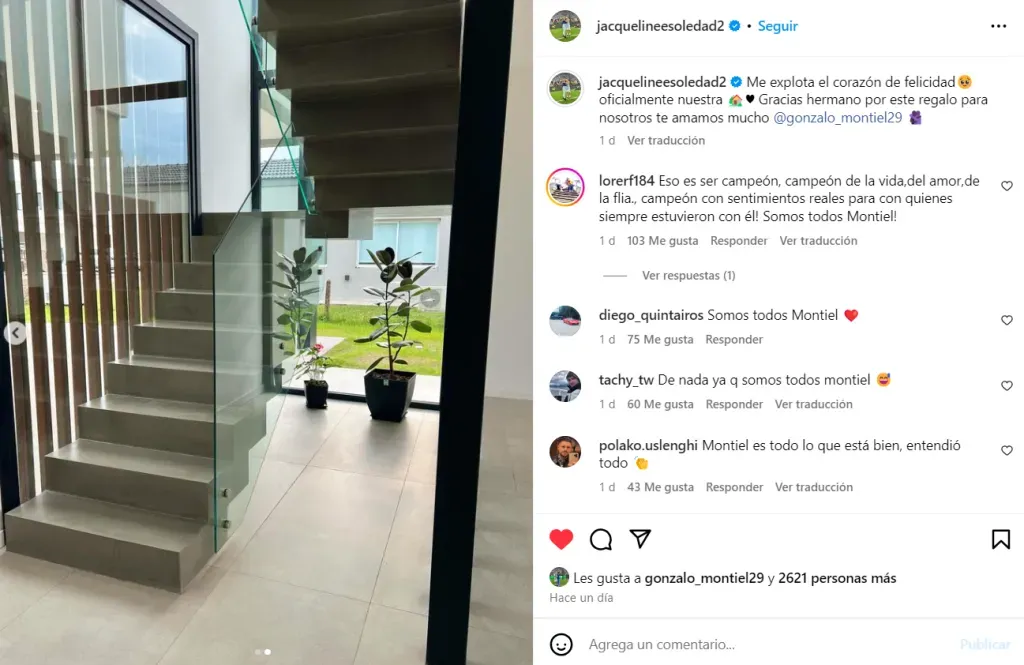
Task: Like polako.uslenghi's comment heart
Action: pyautogui.click(x=1006, y=450)
